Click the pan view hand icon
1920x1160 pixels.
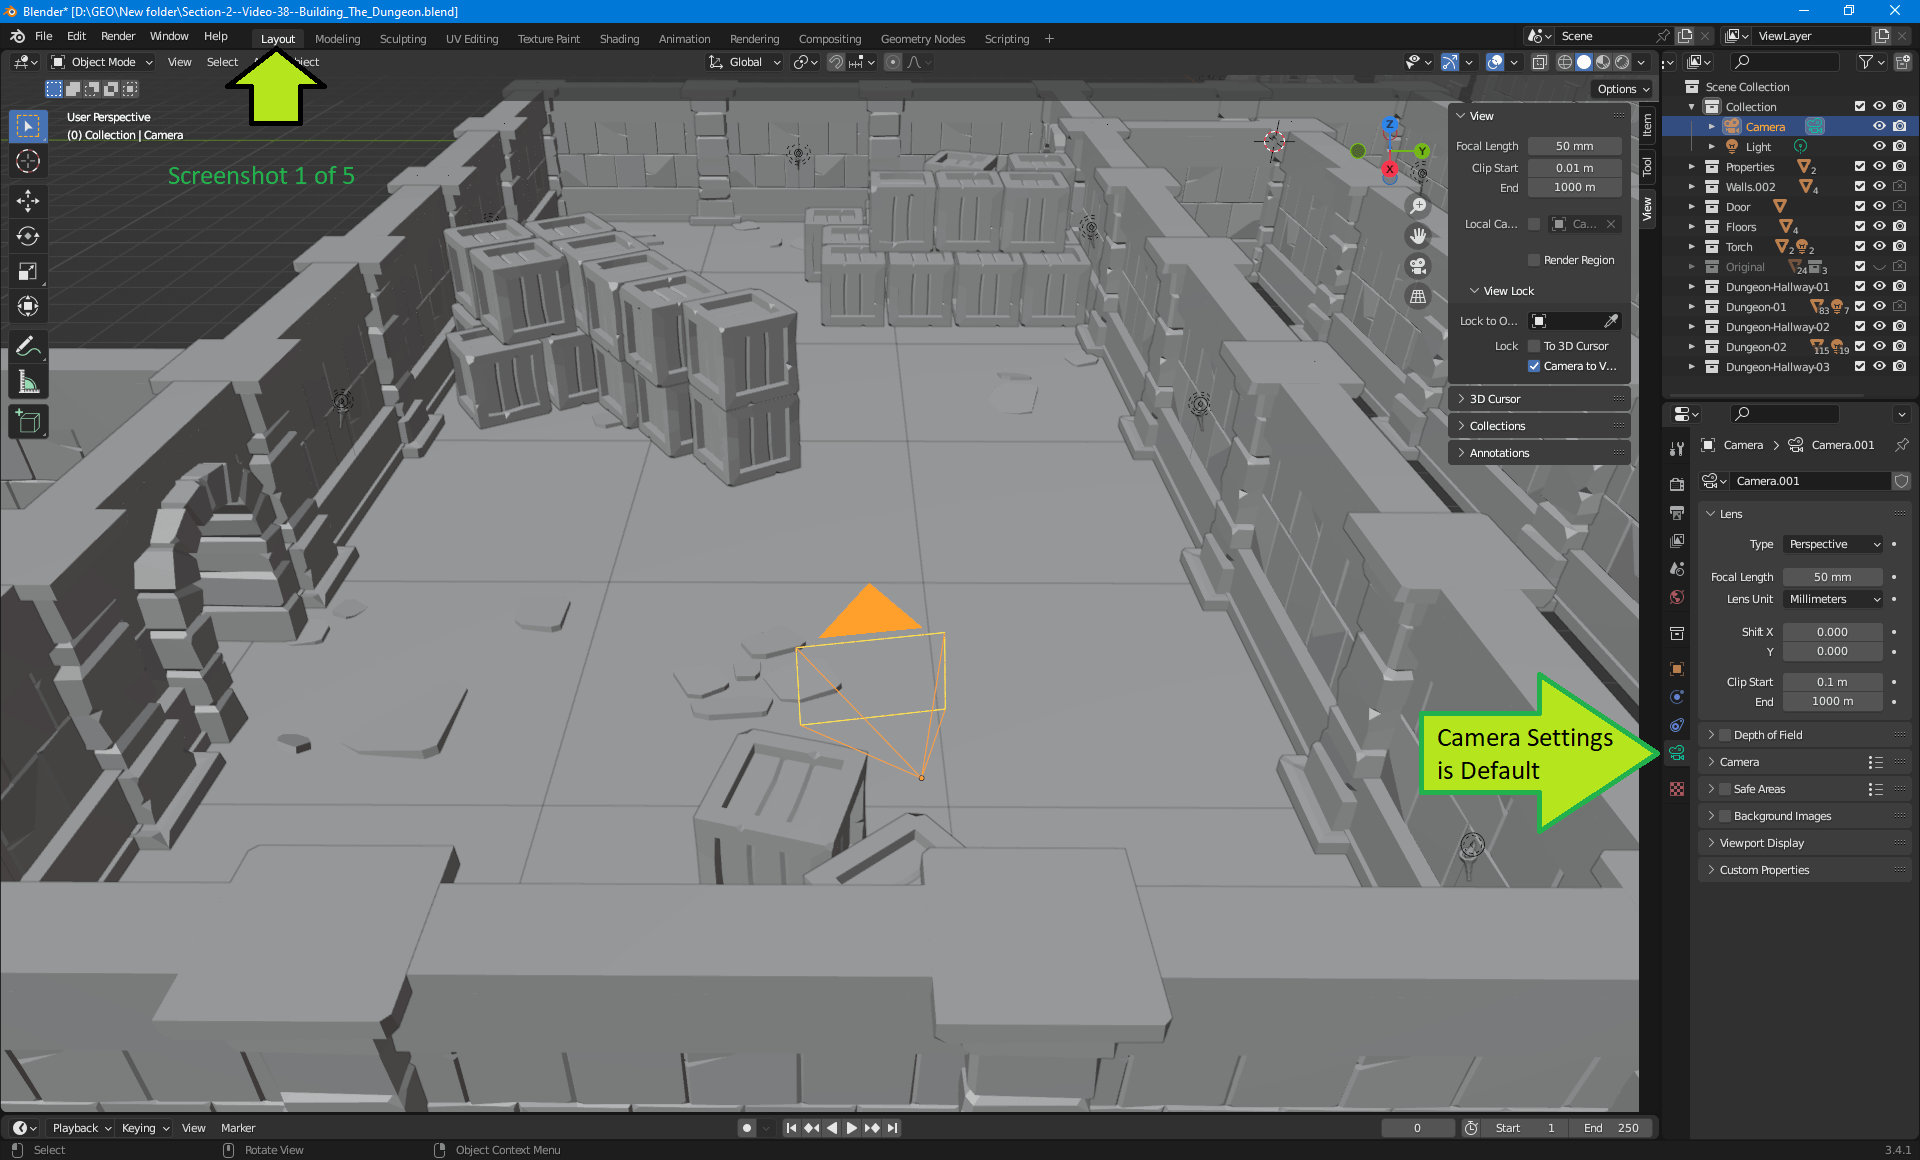1418,236
